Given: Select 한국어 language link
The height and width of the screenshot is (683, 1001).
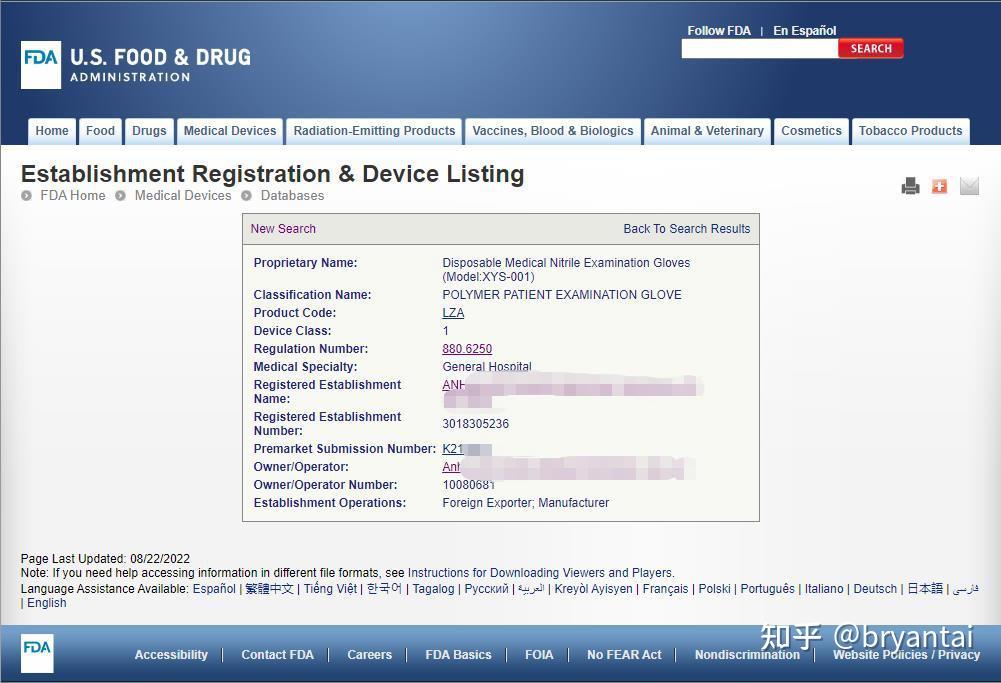Looking at the screenshot, I should (x=384, y=589).
